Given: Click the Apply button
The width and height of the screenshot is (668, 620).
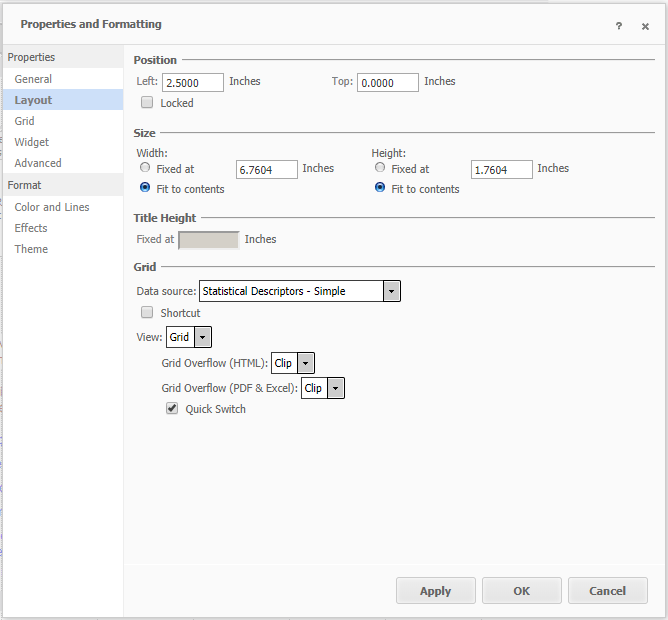Looking at the screenshot, I should pyautogui.click(x=435, y=591).
